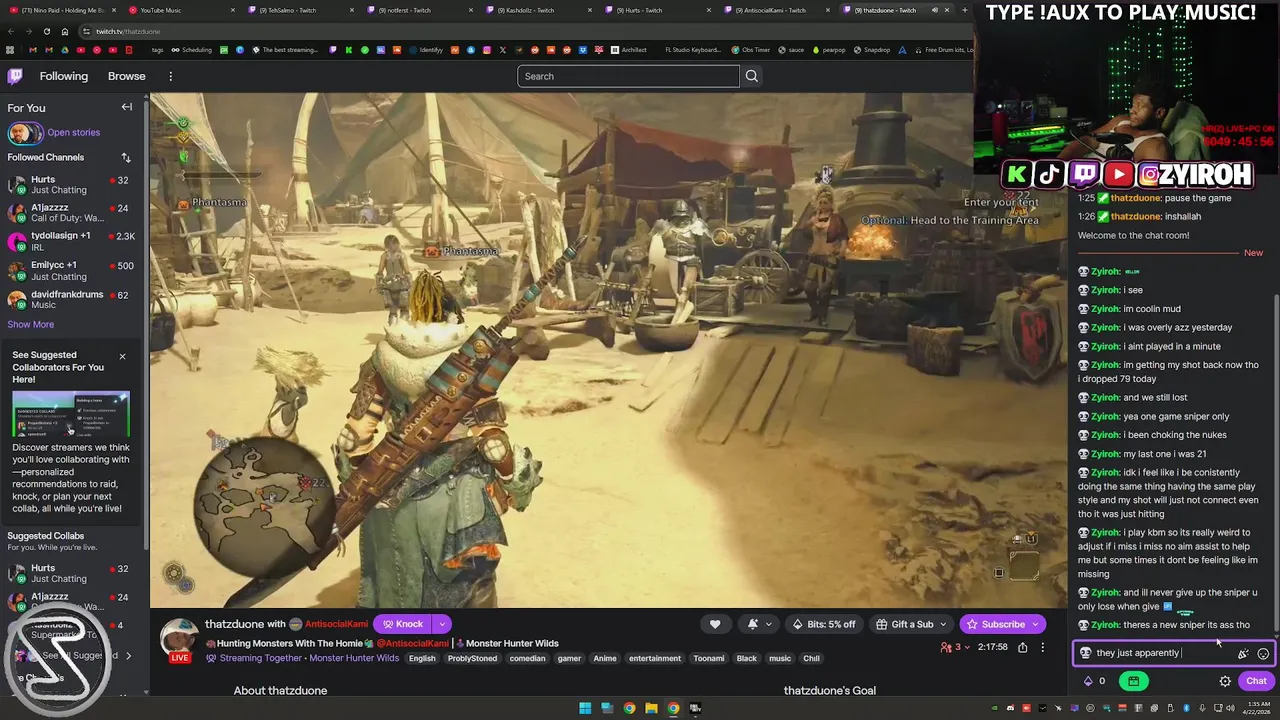
Task: Click the Following tab
Action: pyautogui.click(x=64, y=76)
